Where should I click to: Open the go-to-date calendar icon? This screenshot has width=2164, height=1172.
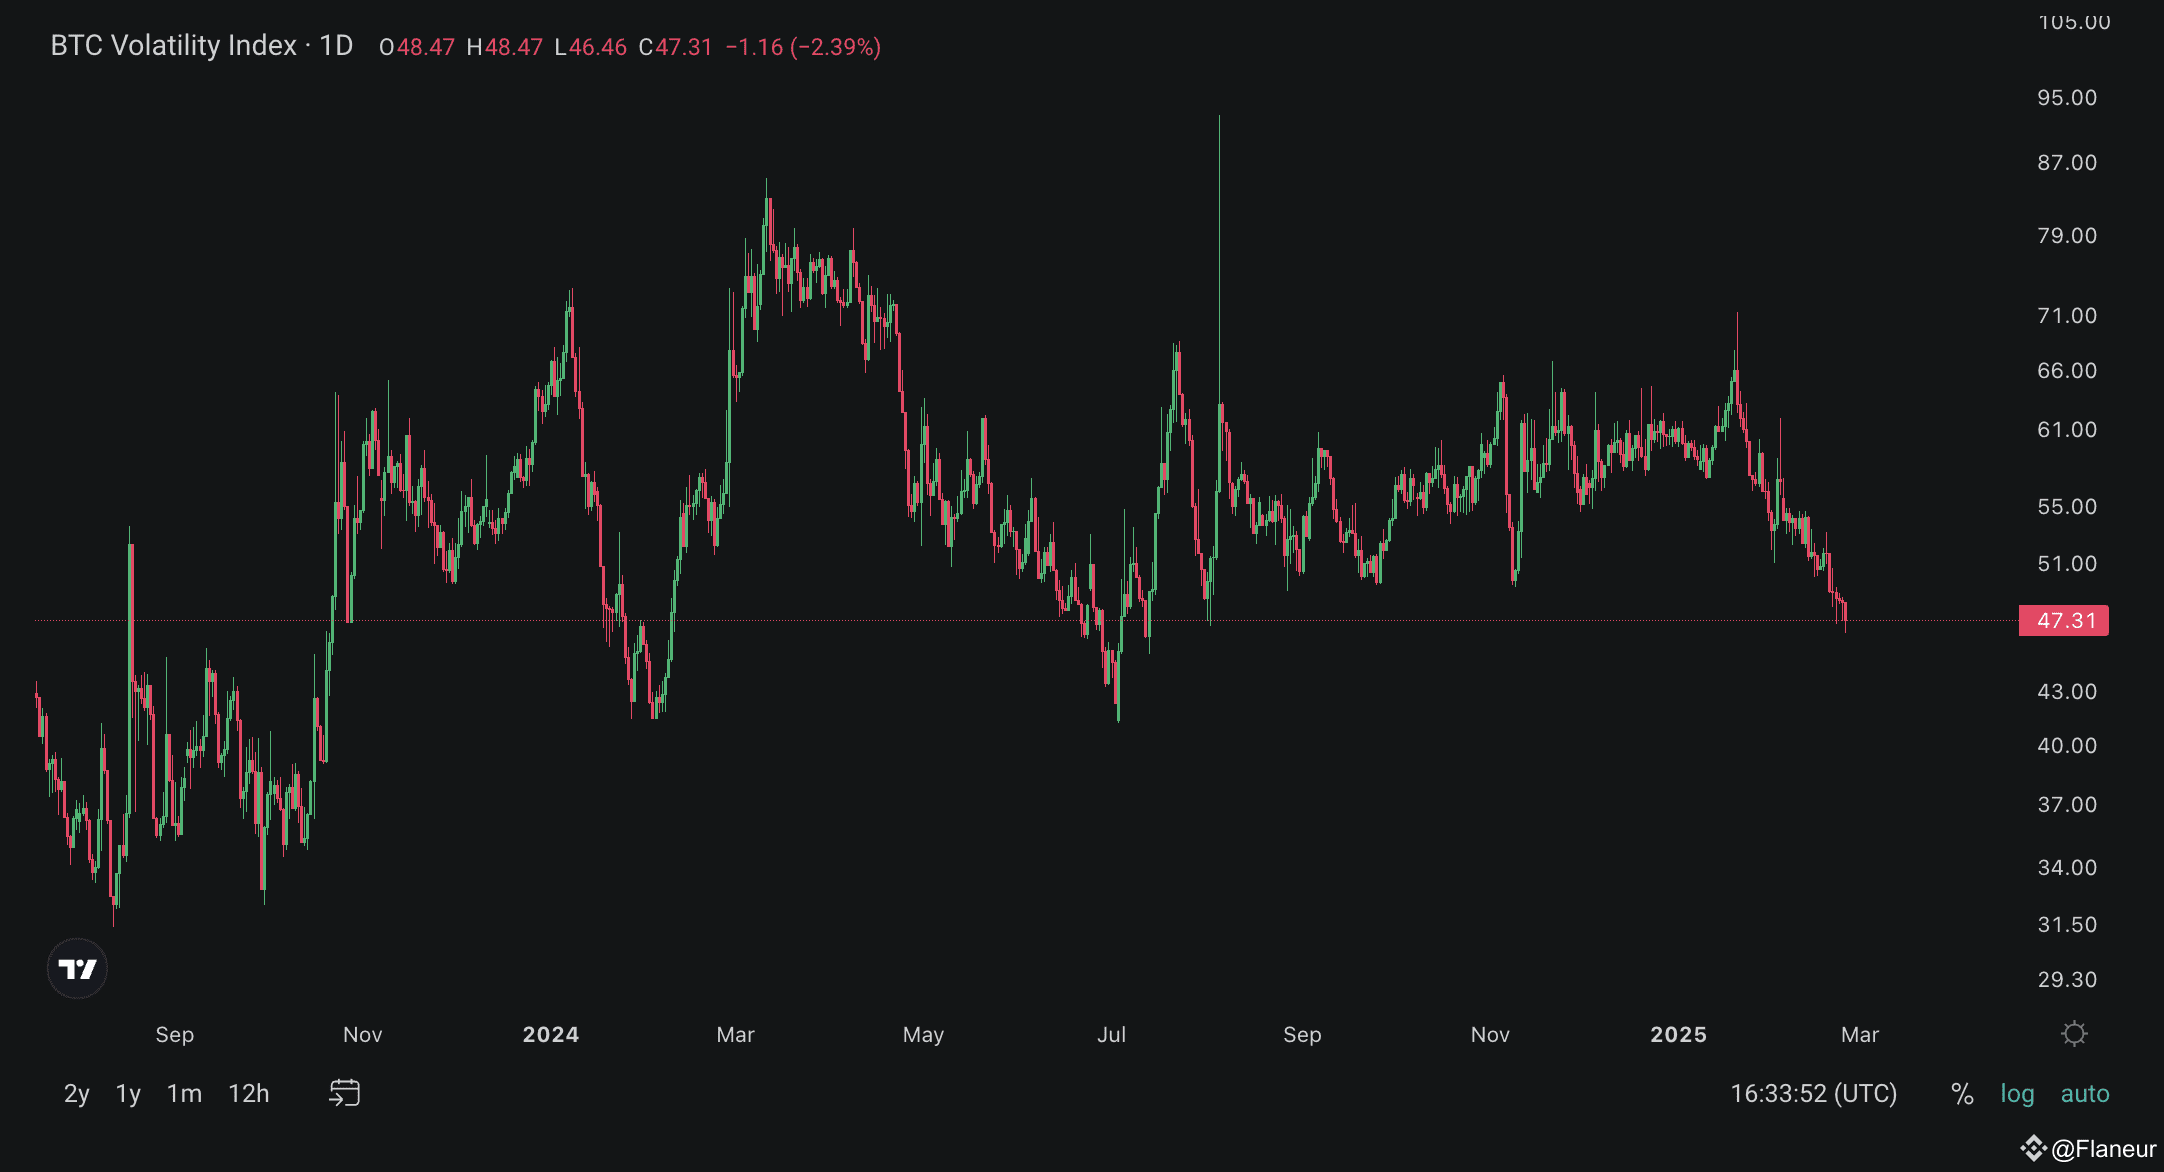point(344,1093)
